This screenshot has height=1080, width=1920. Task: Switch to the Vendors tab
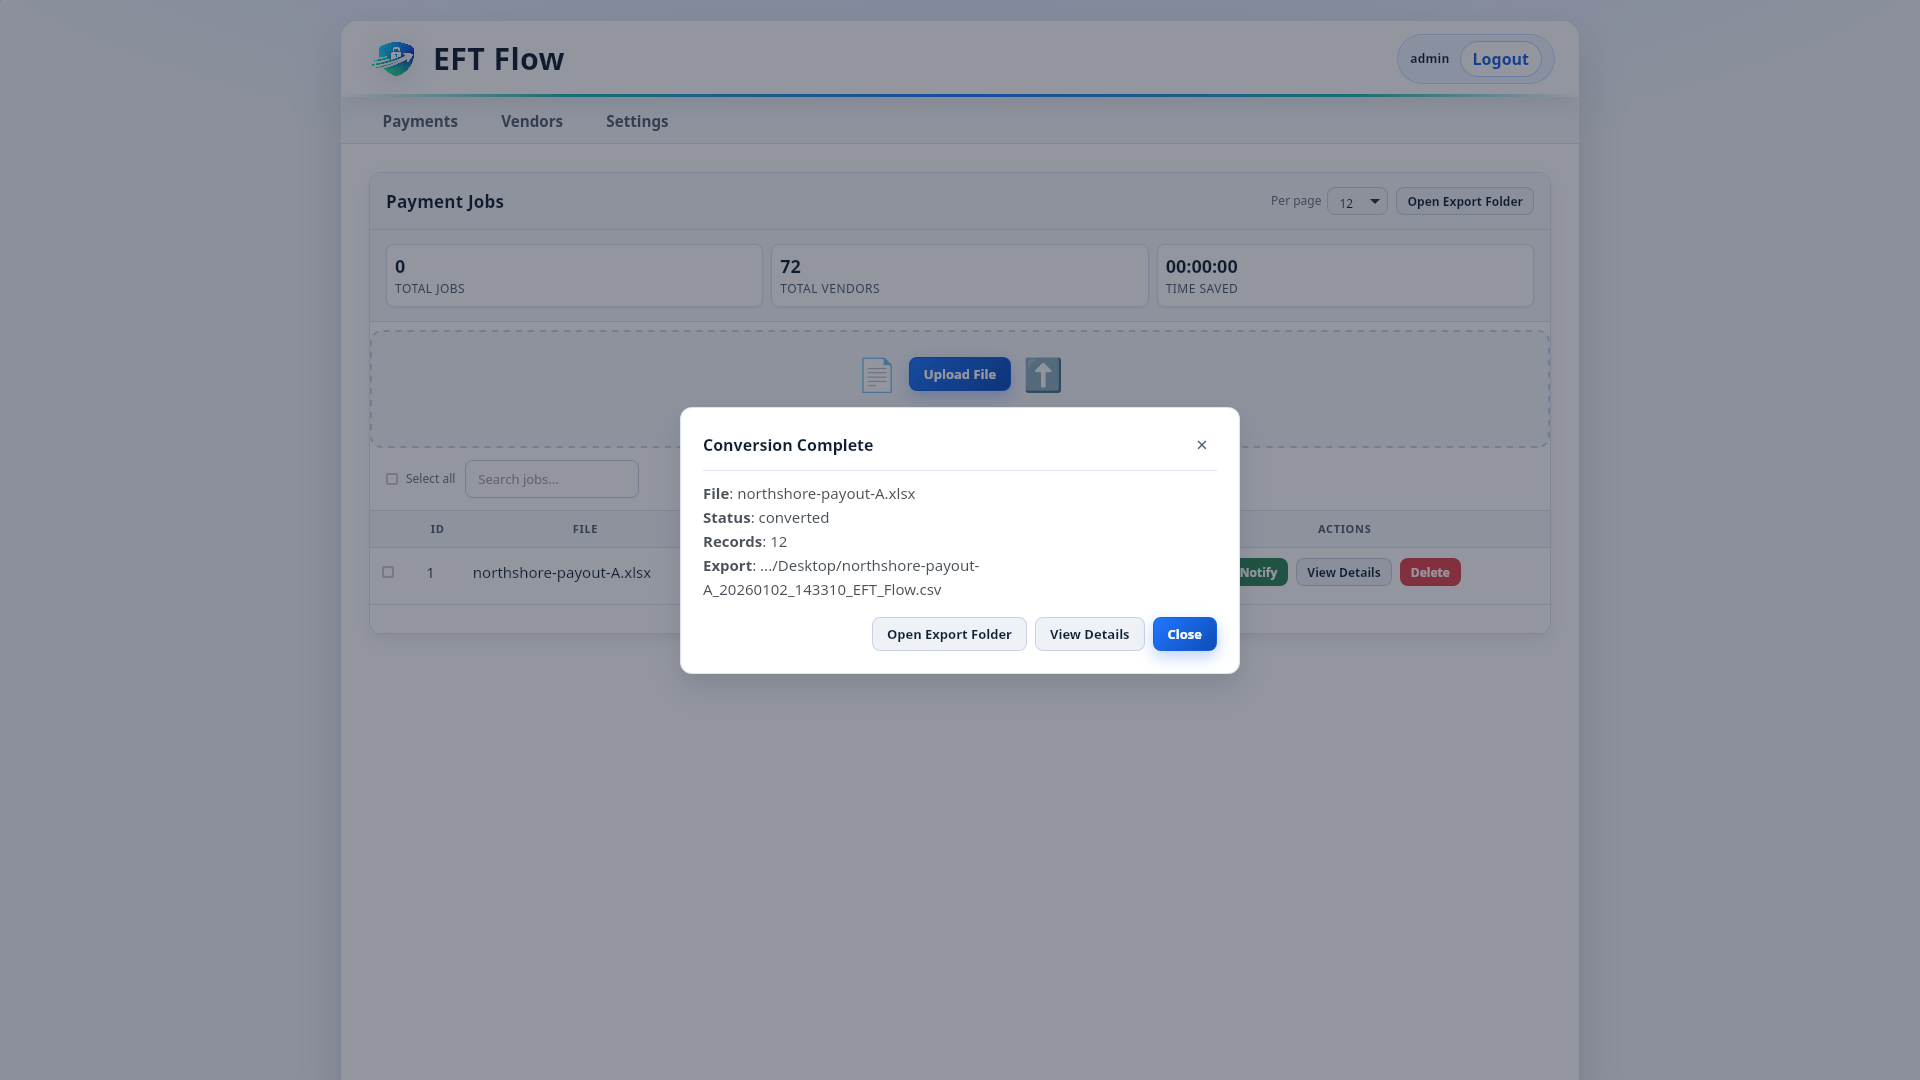532,121
